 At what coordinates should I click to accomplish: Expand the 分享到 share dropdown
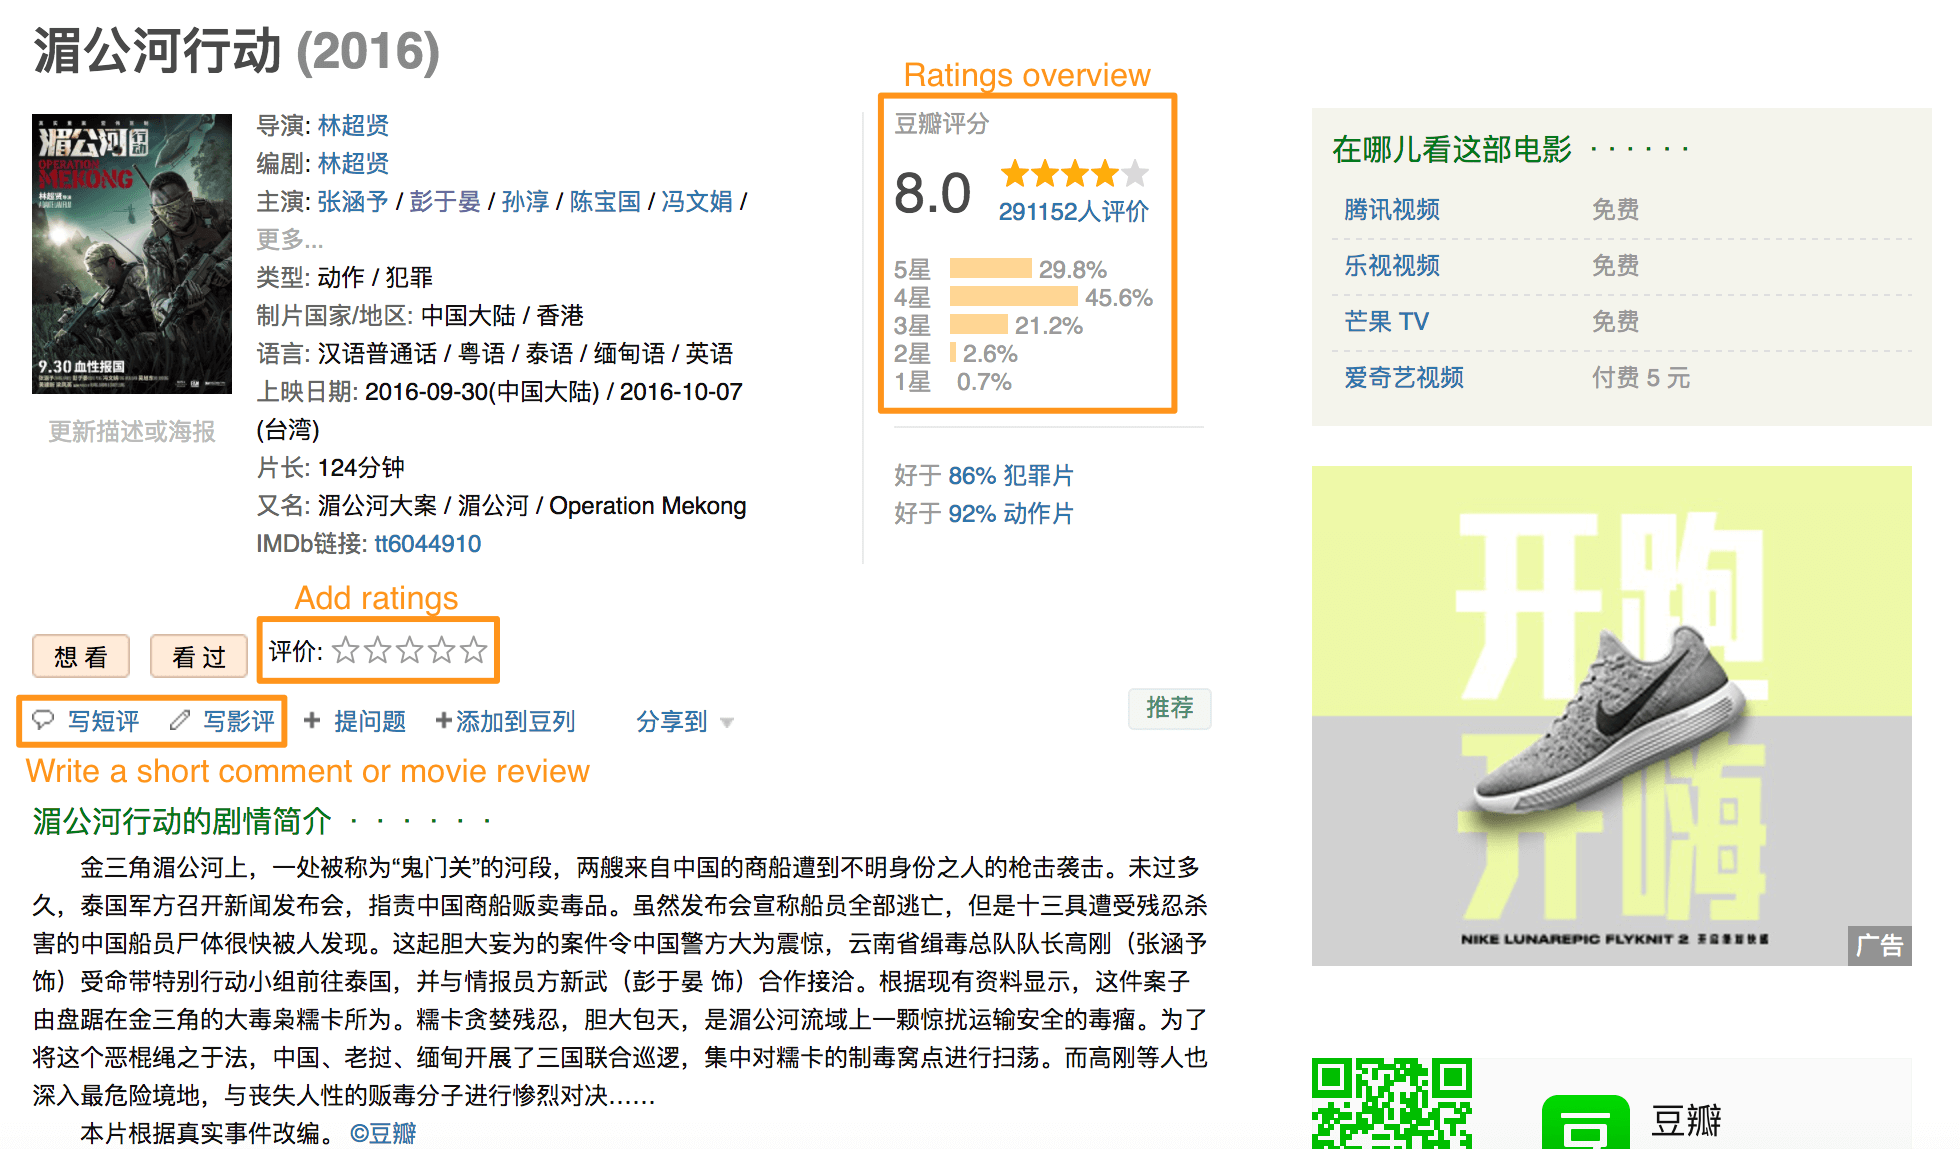(685, 721)
